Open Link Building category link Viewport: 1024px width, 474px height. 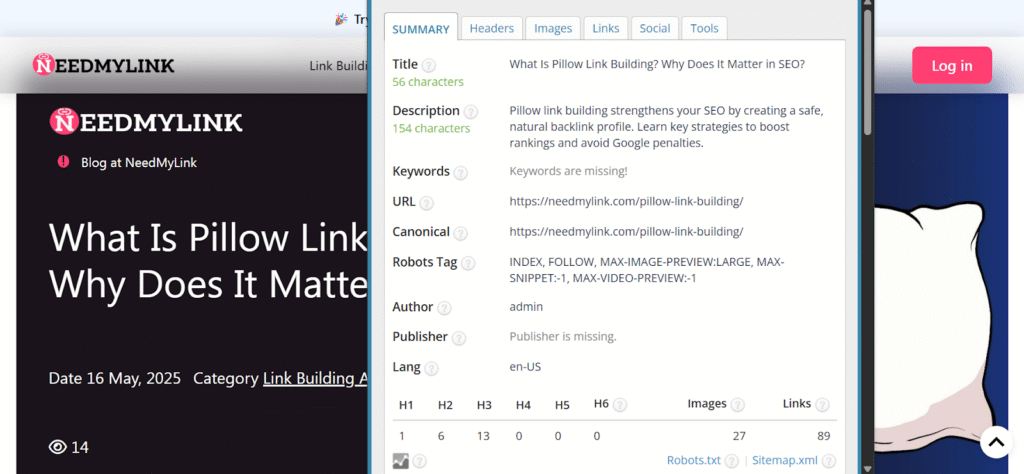pos(315,379)
